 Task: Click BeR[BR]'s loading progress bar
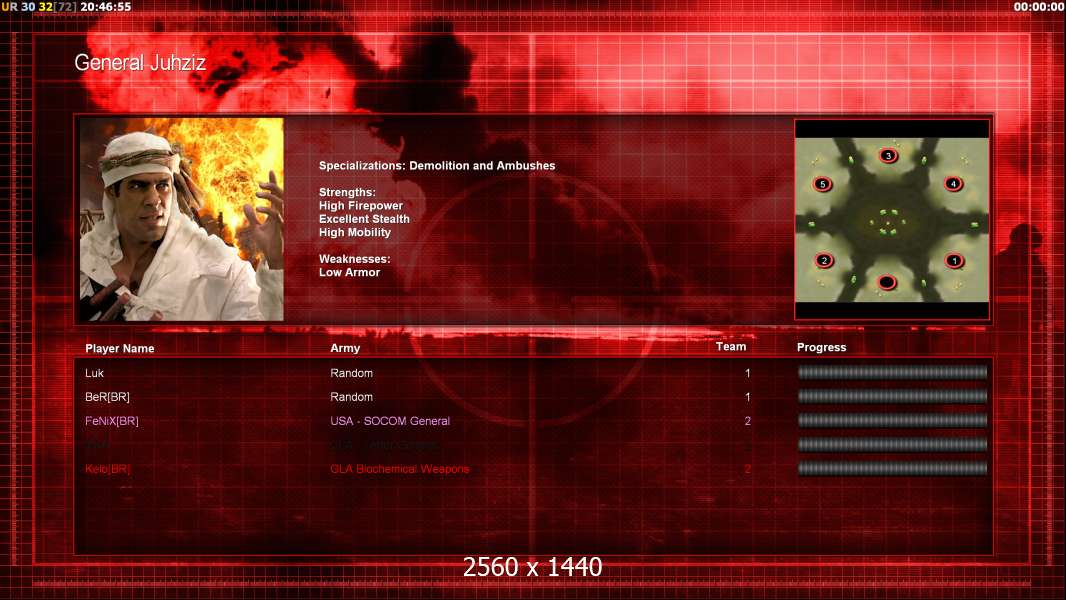pos(892,396)
